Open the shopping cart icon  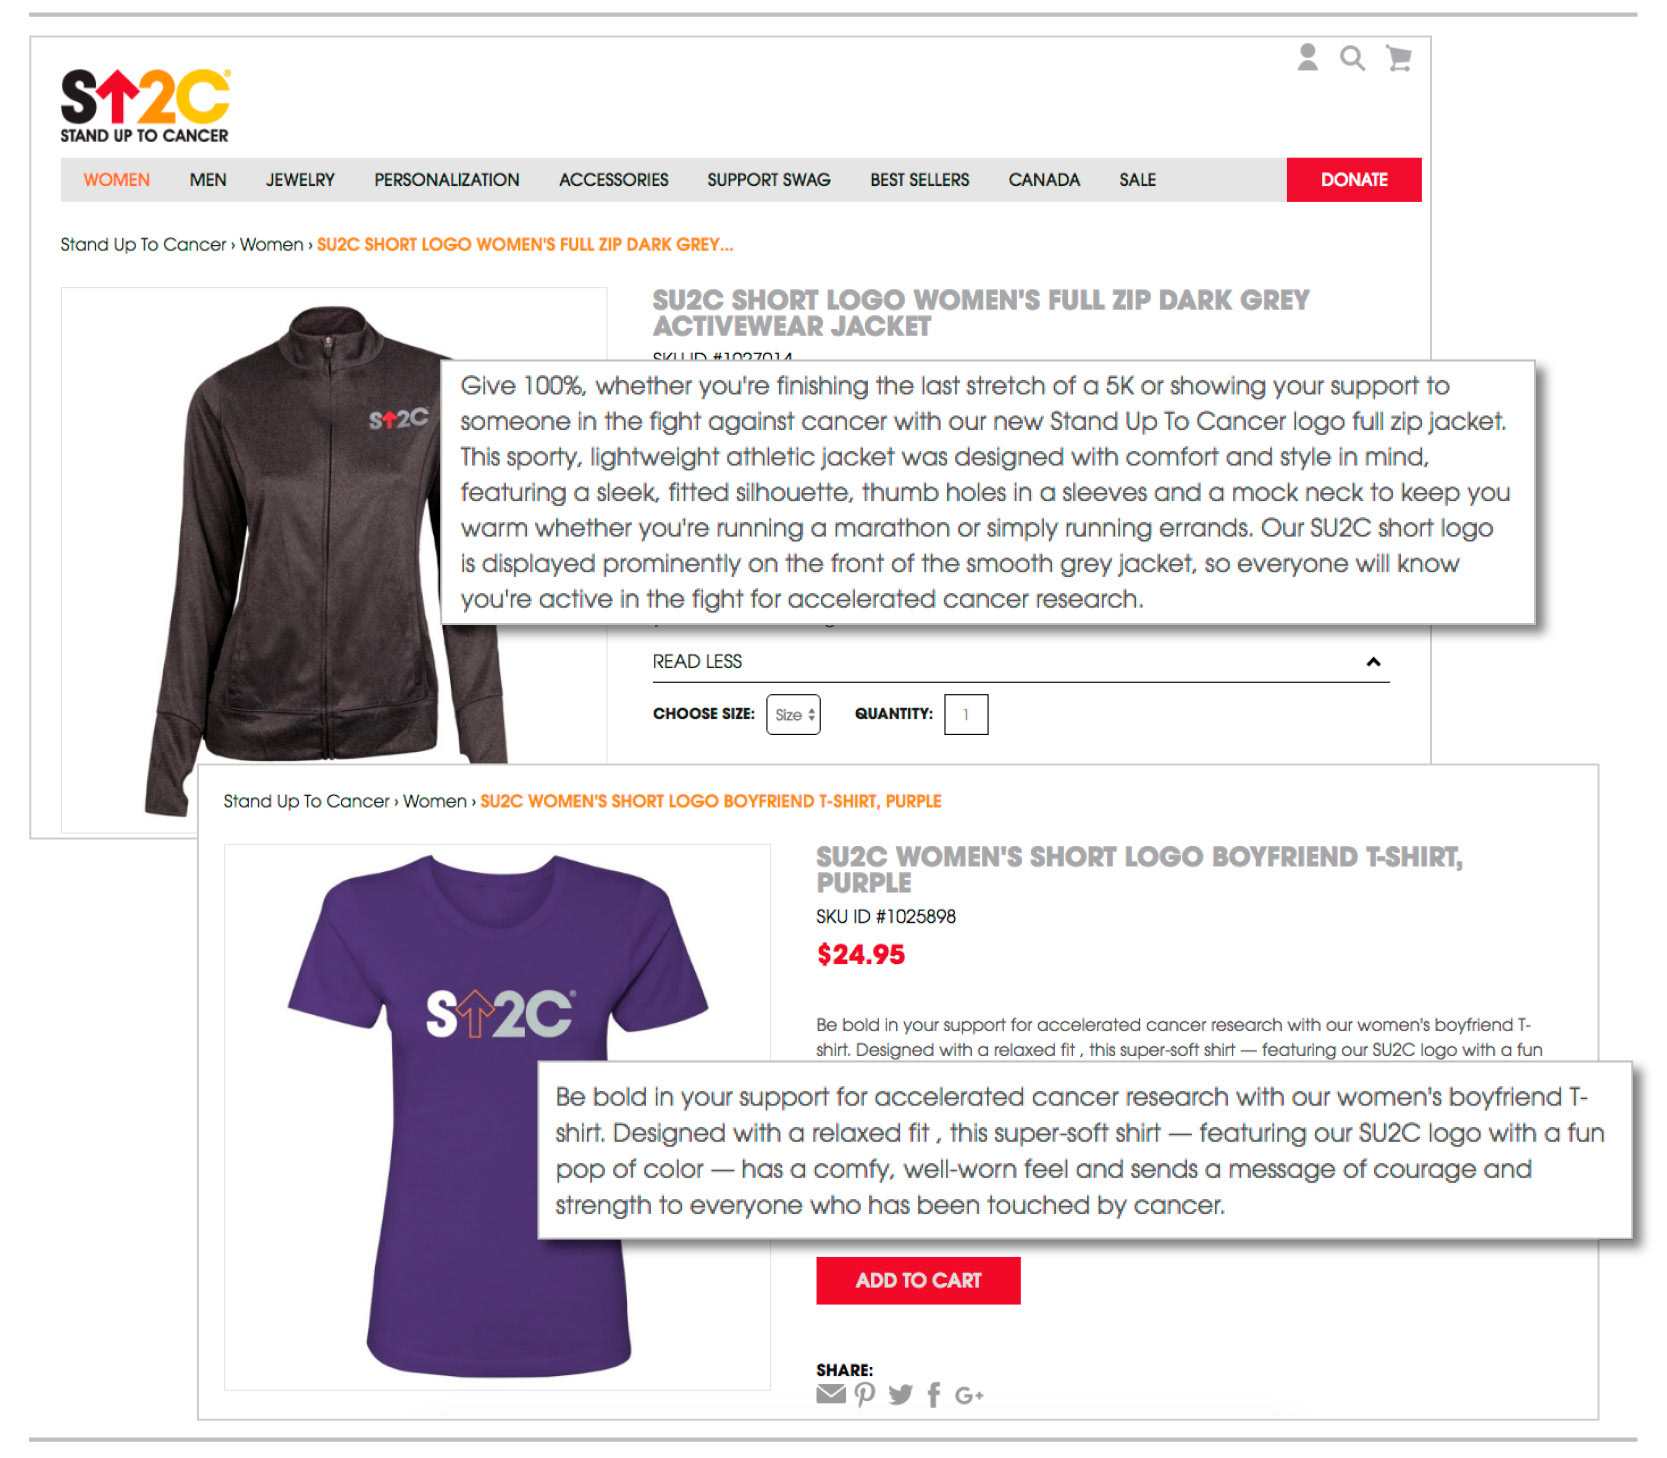click(1399, 59)
